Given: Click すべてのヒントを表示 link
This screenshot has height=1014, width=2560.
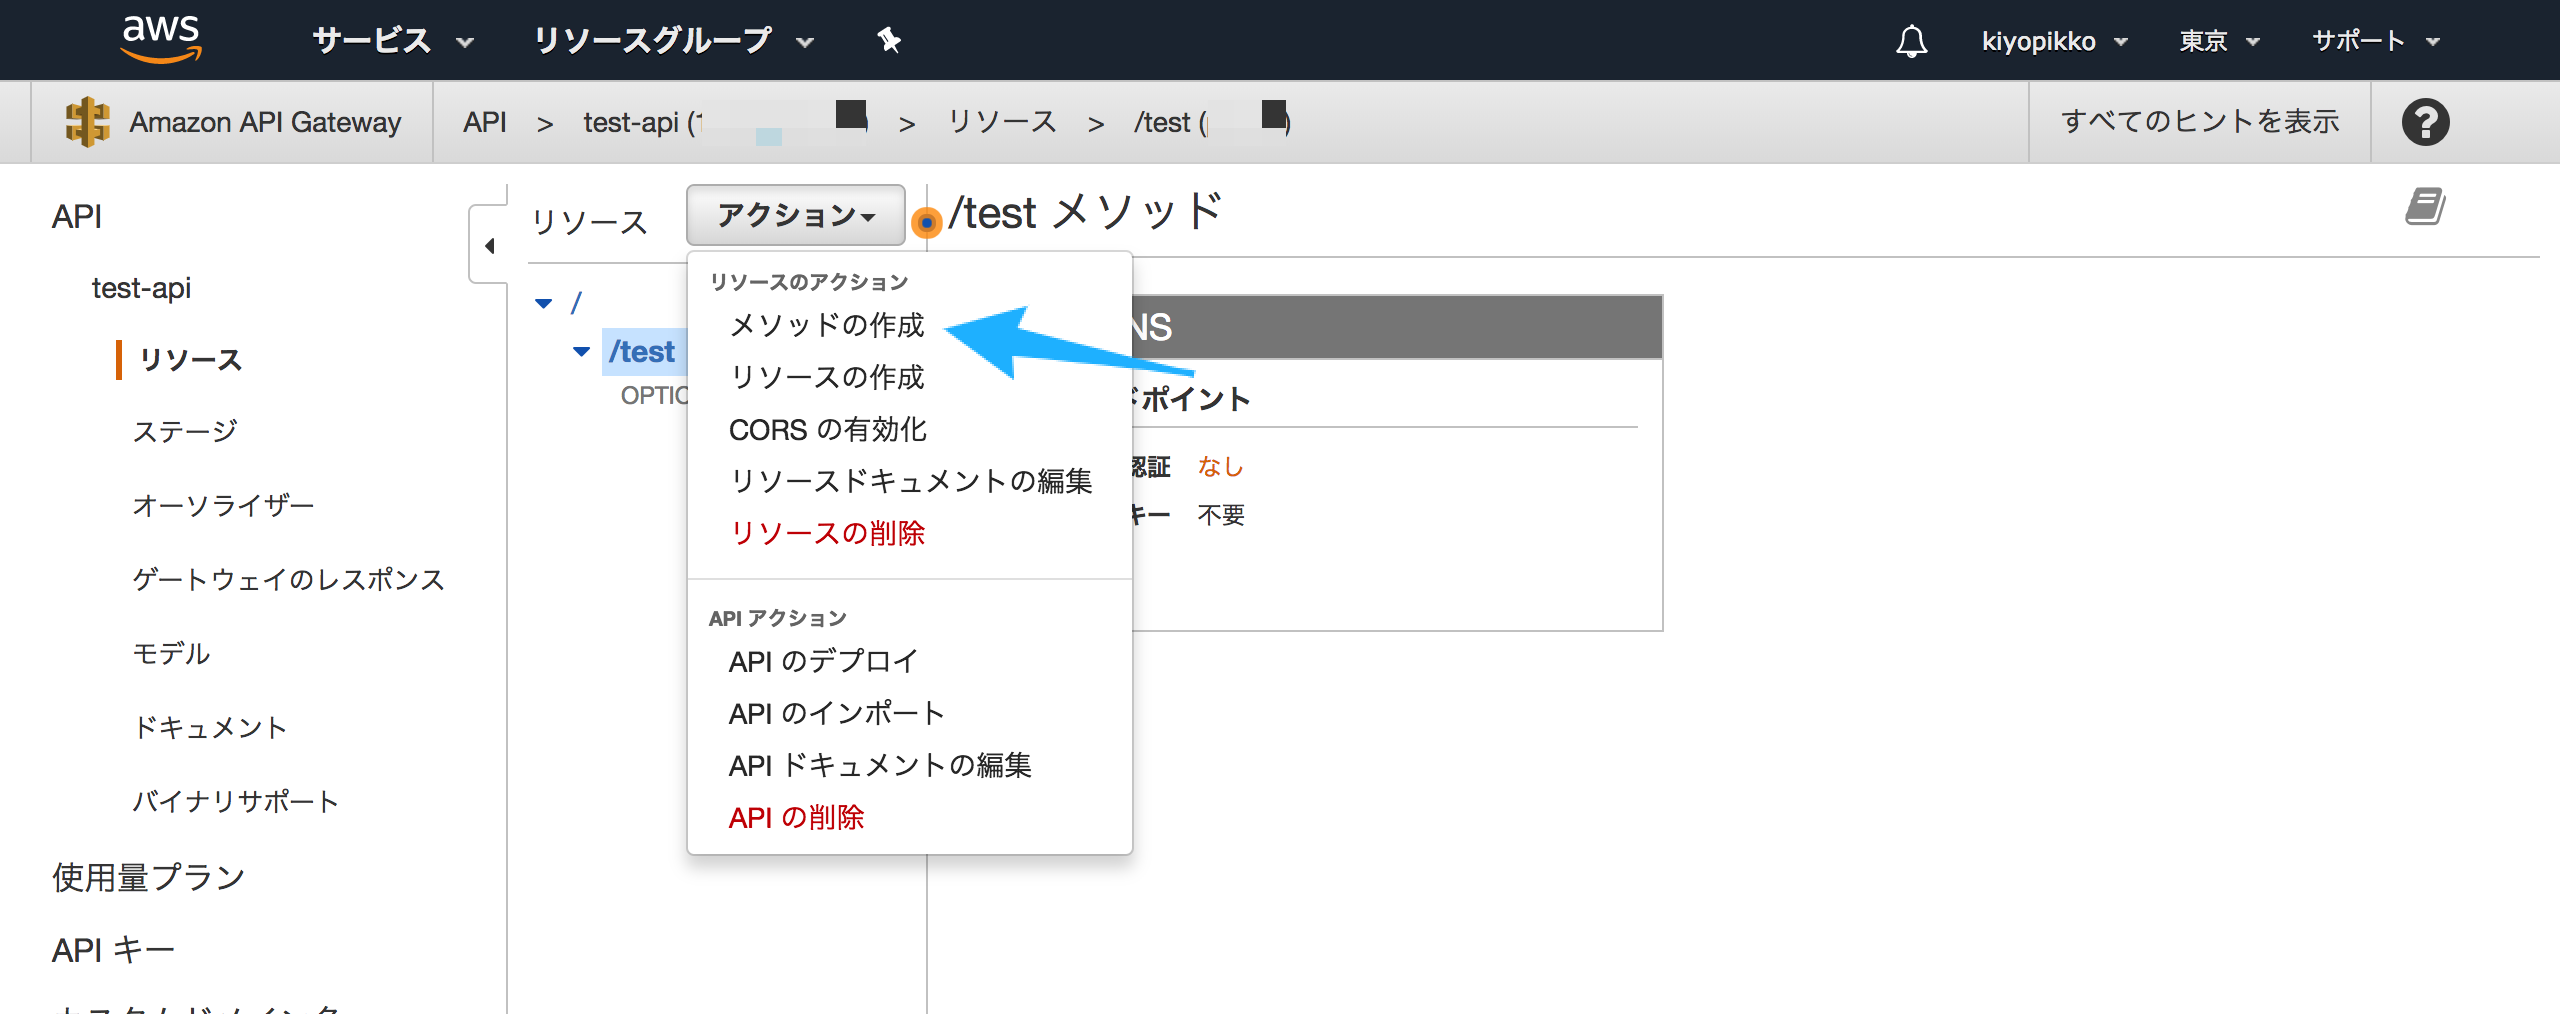Looking at the screenshot, I should point(2199,122).
